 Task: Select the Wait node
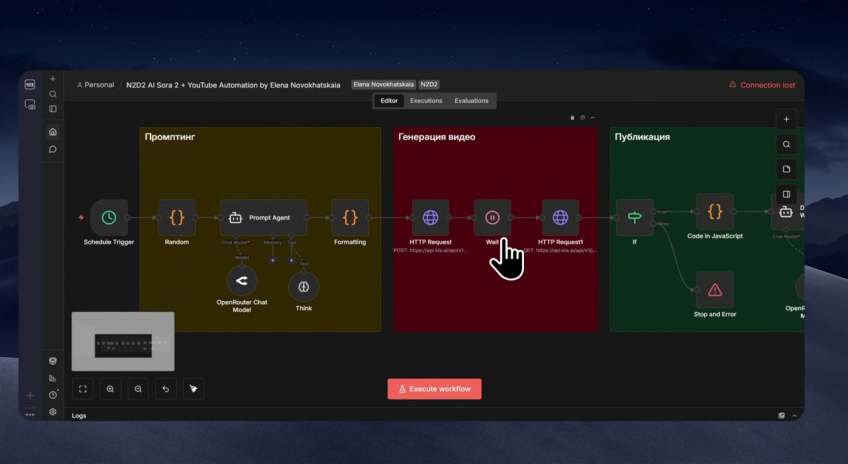[x=492, y=217]
